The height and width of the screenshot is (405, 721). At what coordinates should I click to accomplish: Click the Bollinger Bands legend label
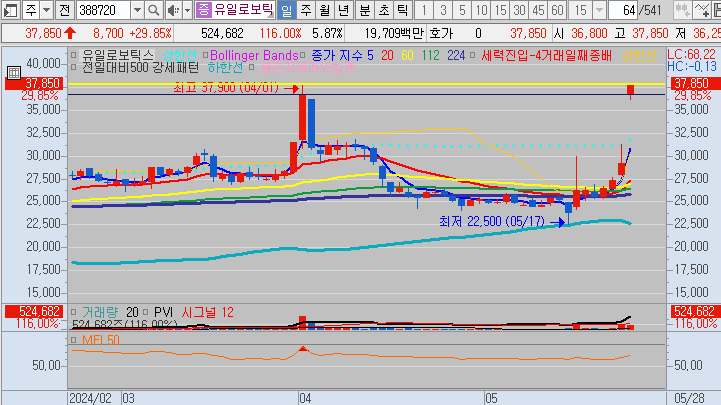(254, 56)
